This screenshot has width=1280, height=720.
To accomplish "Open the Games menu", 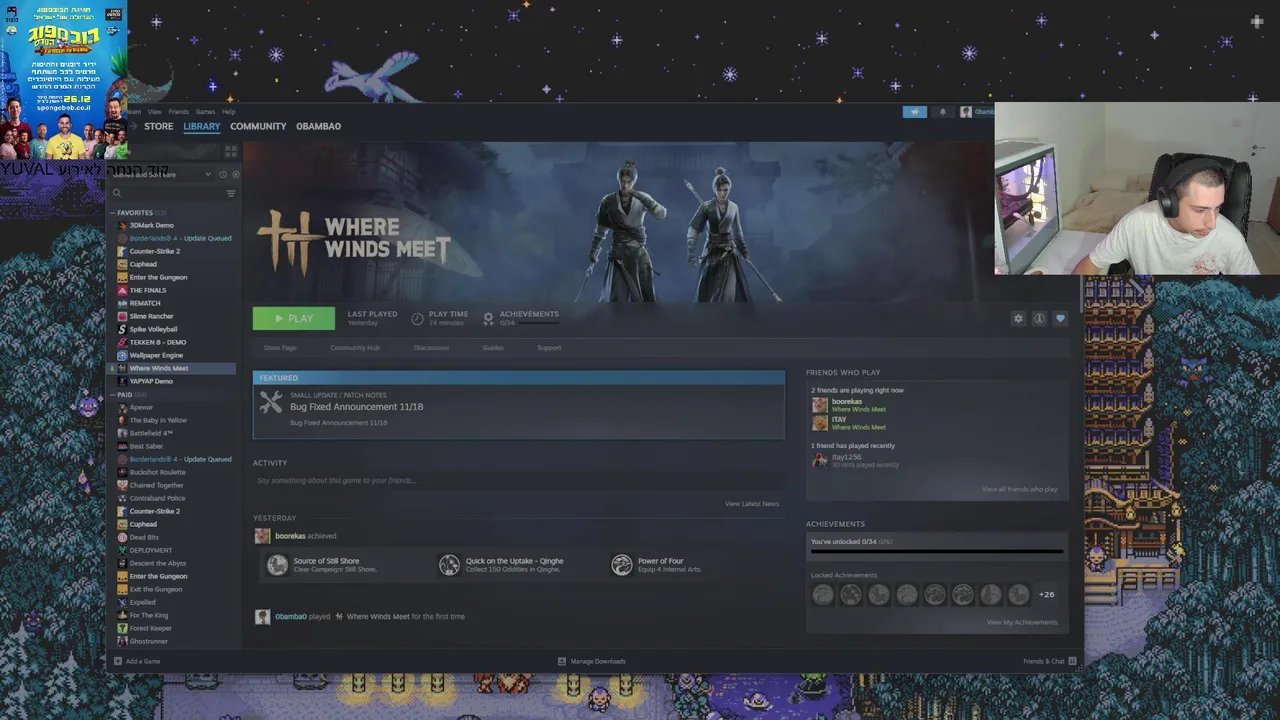I will coord(205,112).
